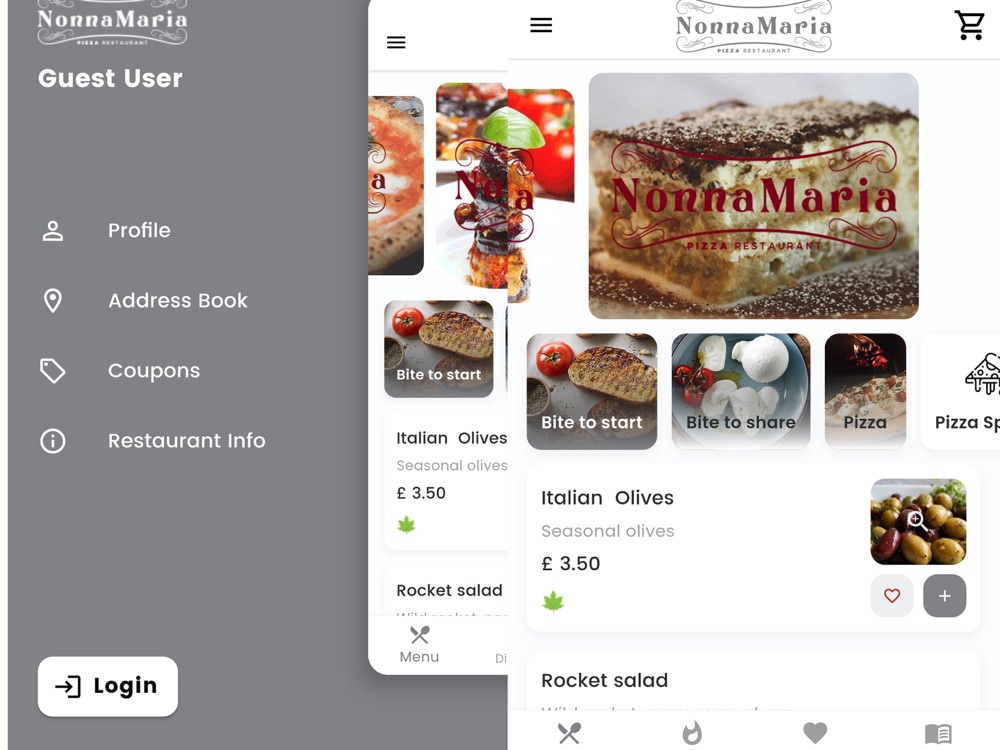Select the Bite to share category

click(x=740, y=391)
